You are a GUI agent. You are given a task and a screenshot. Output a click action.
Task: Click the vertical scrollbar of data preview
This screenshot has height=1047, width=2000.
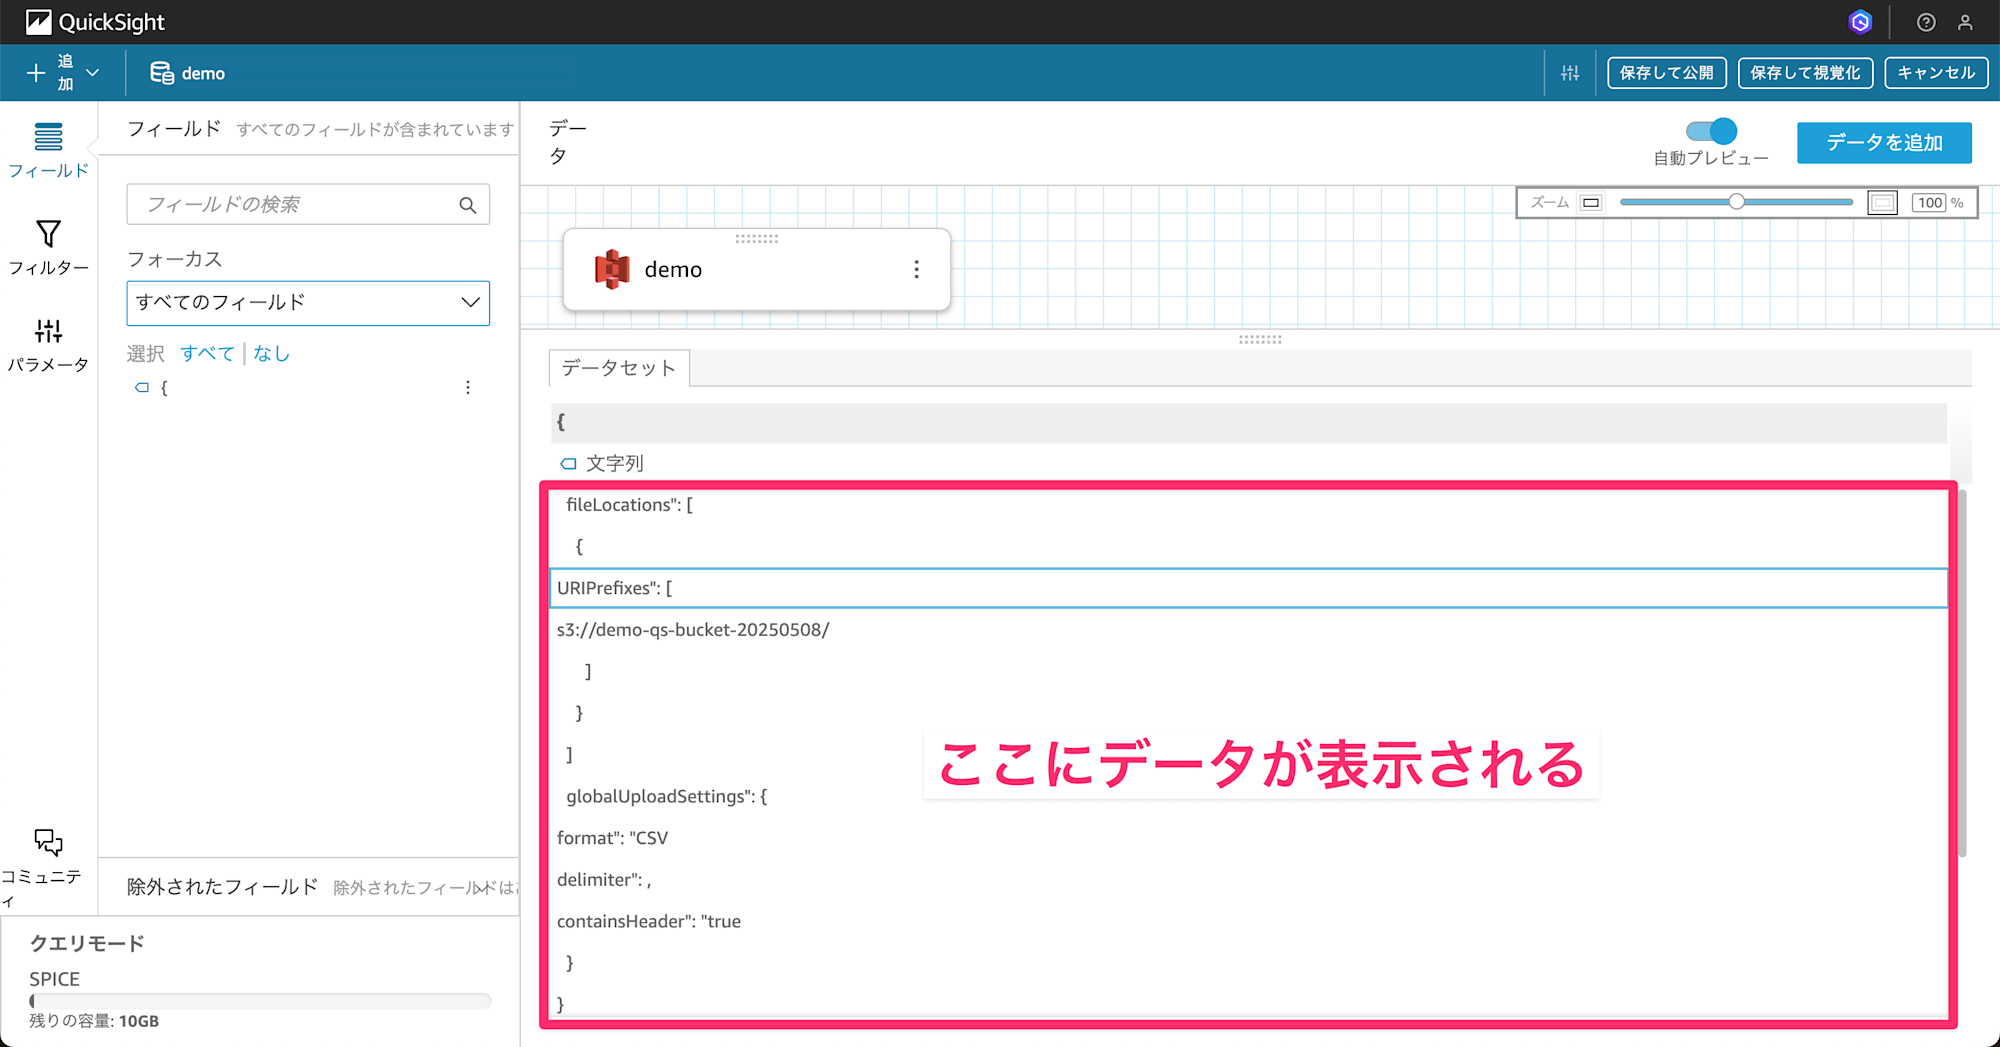tap(1962, 673)
